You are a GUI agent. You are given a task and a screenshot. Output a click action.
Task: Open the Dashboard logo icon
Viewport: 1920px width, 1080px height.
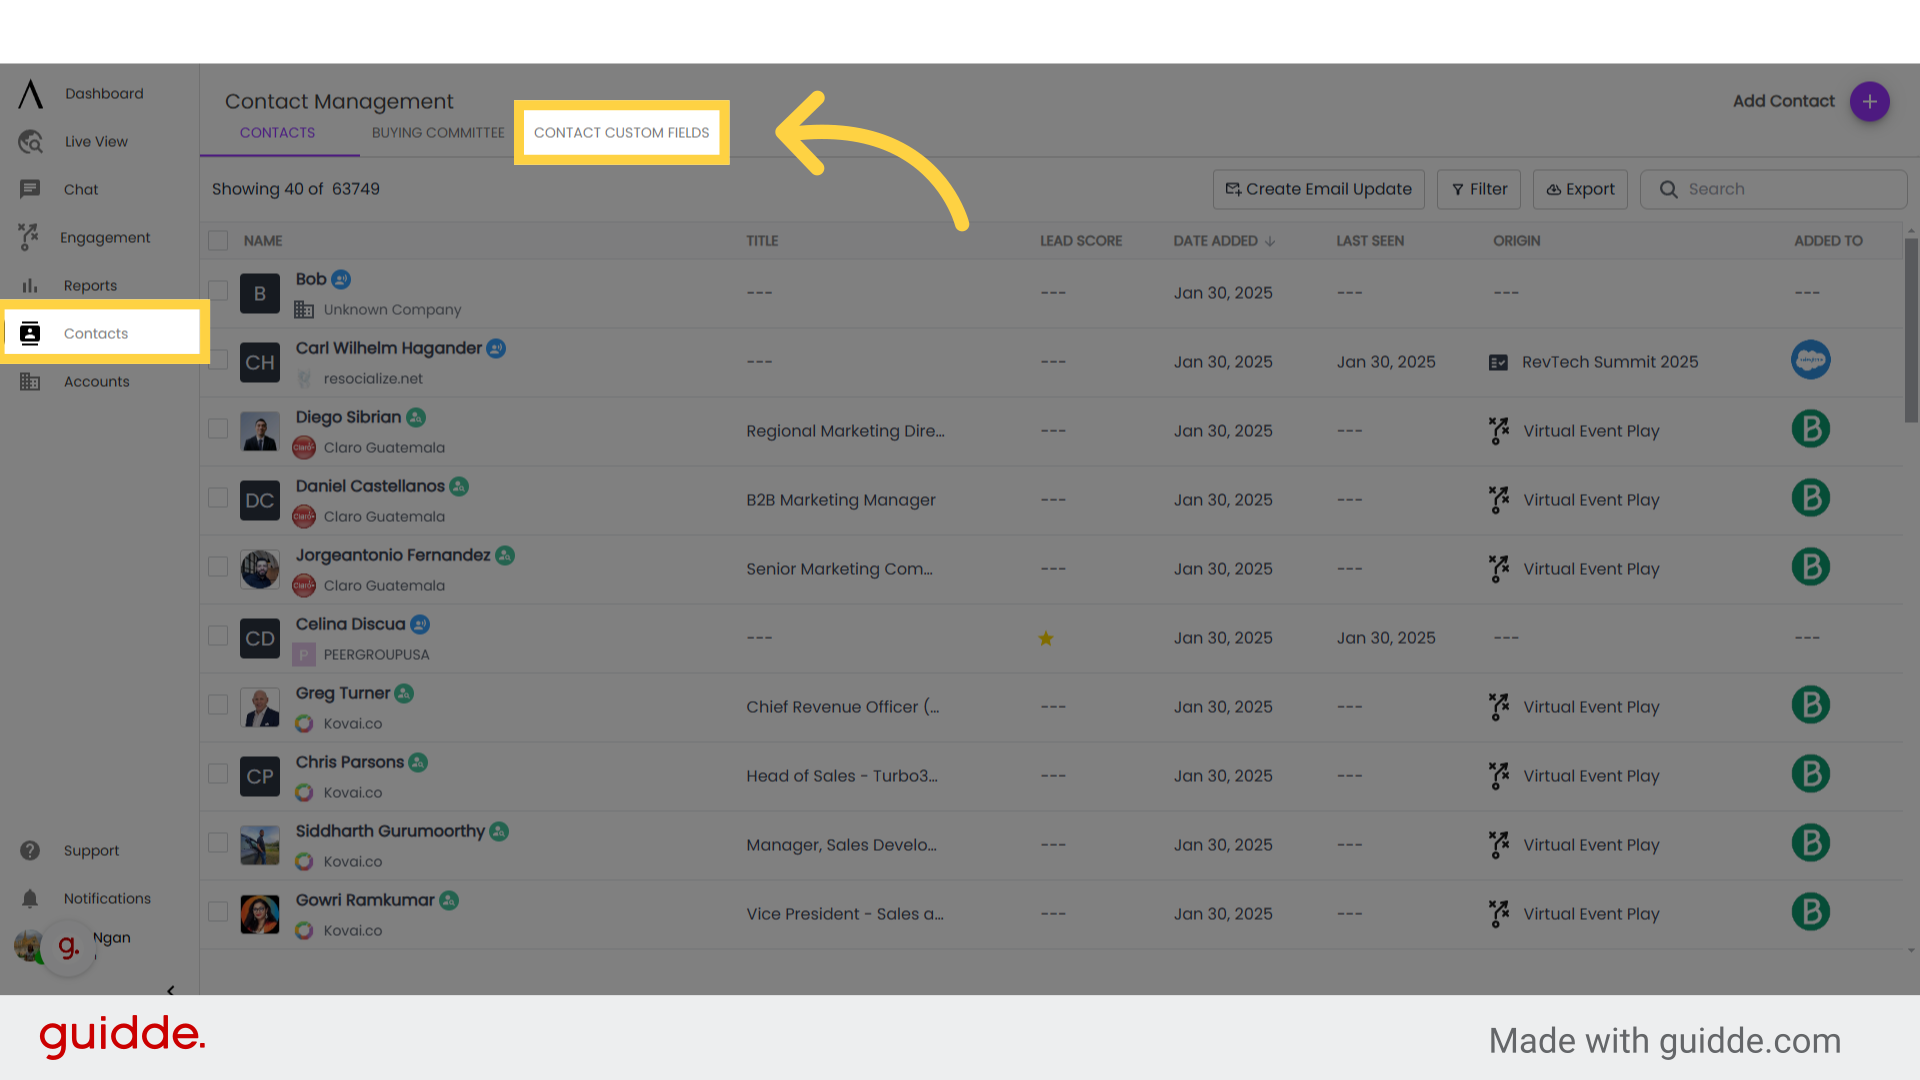pos(30,94)
